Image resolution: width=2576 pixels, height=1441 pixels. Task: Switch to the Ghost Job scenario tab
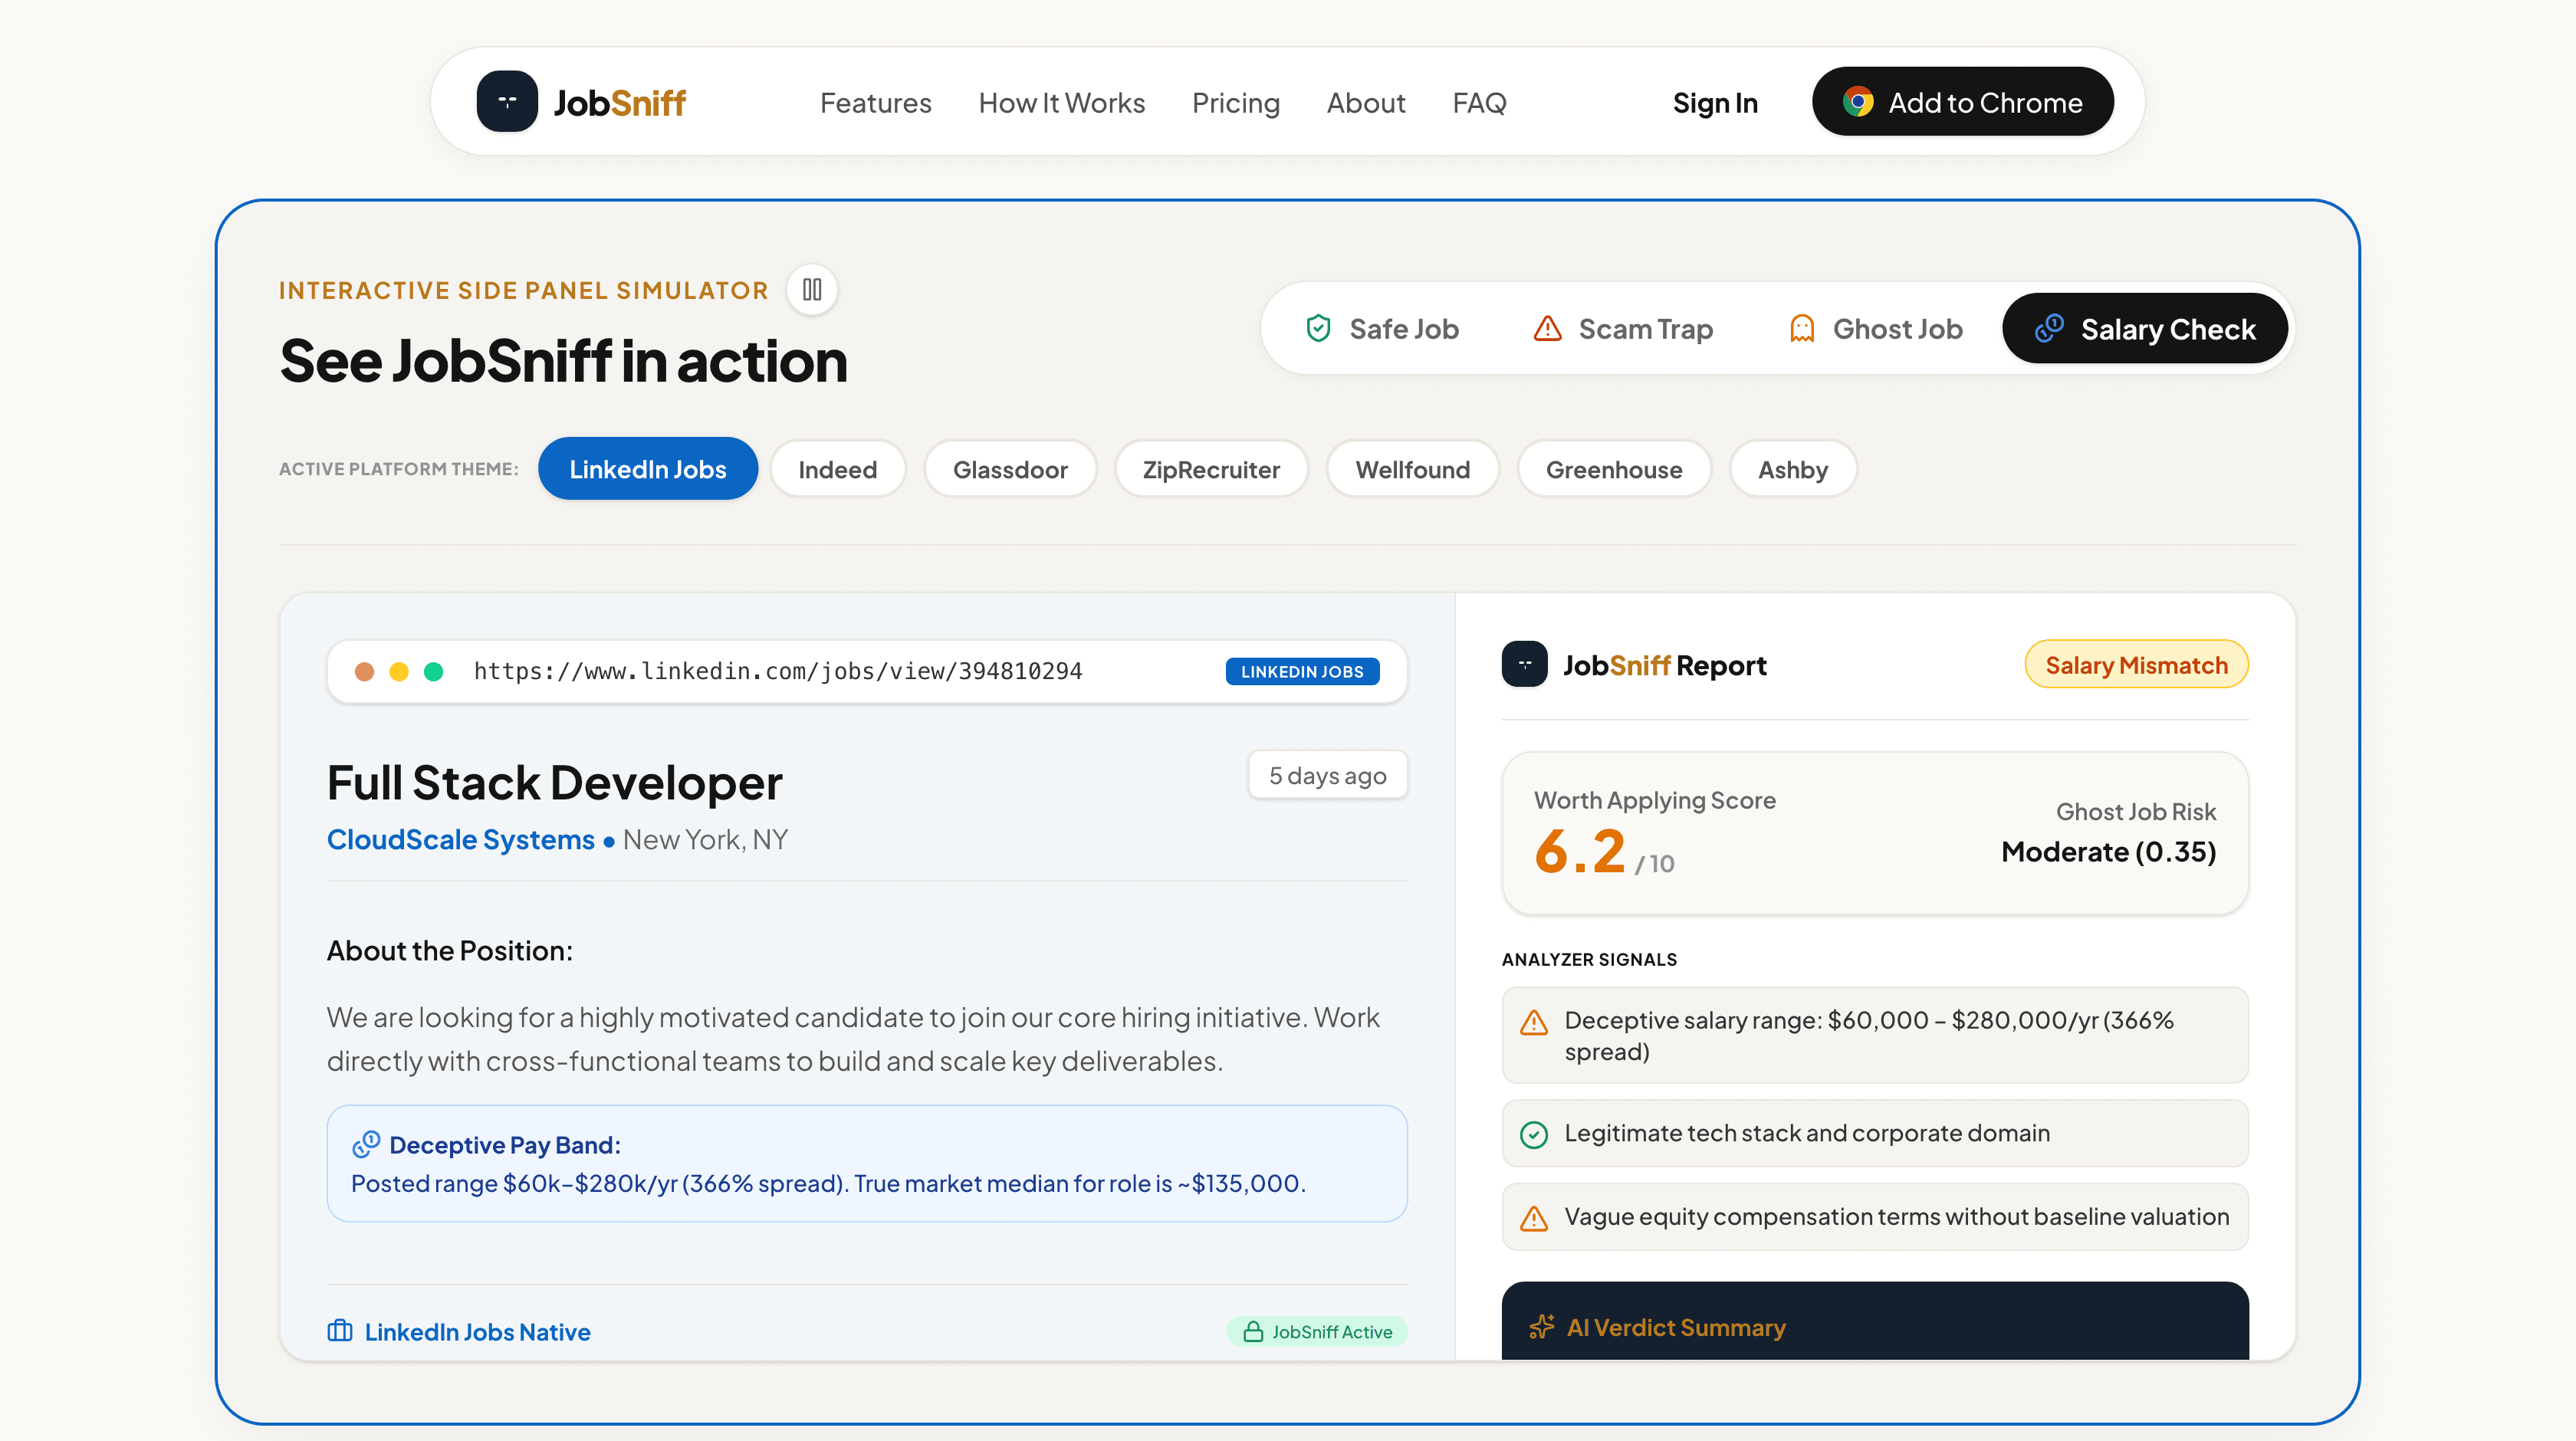(x=1875, y=329)
